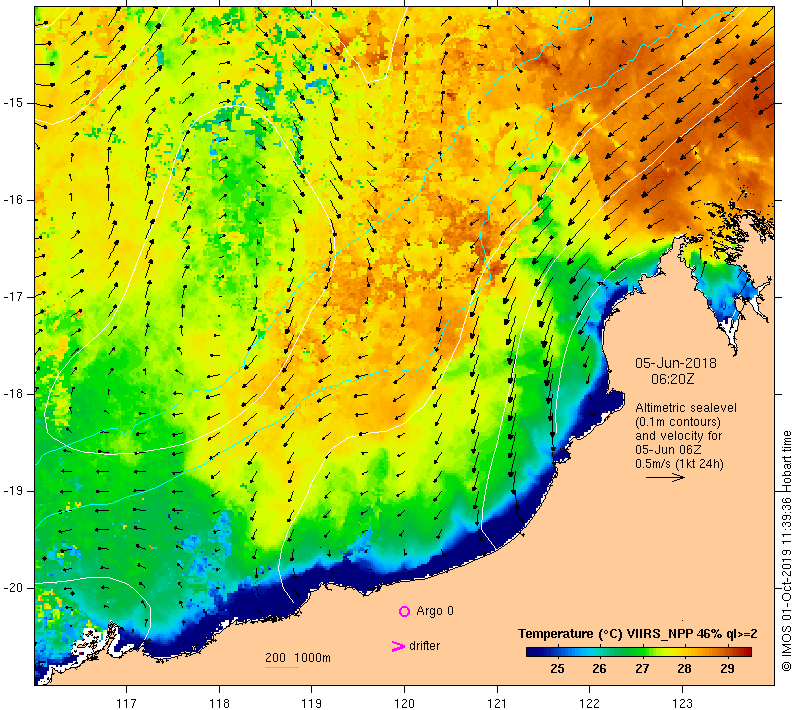The width and height of the screenshot is (800, 710).
Task: Click the magenta drifter arrowhead symbol
Action: [x=398, y=646]
